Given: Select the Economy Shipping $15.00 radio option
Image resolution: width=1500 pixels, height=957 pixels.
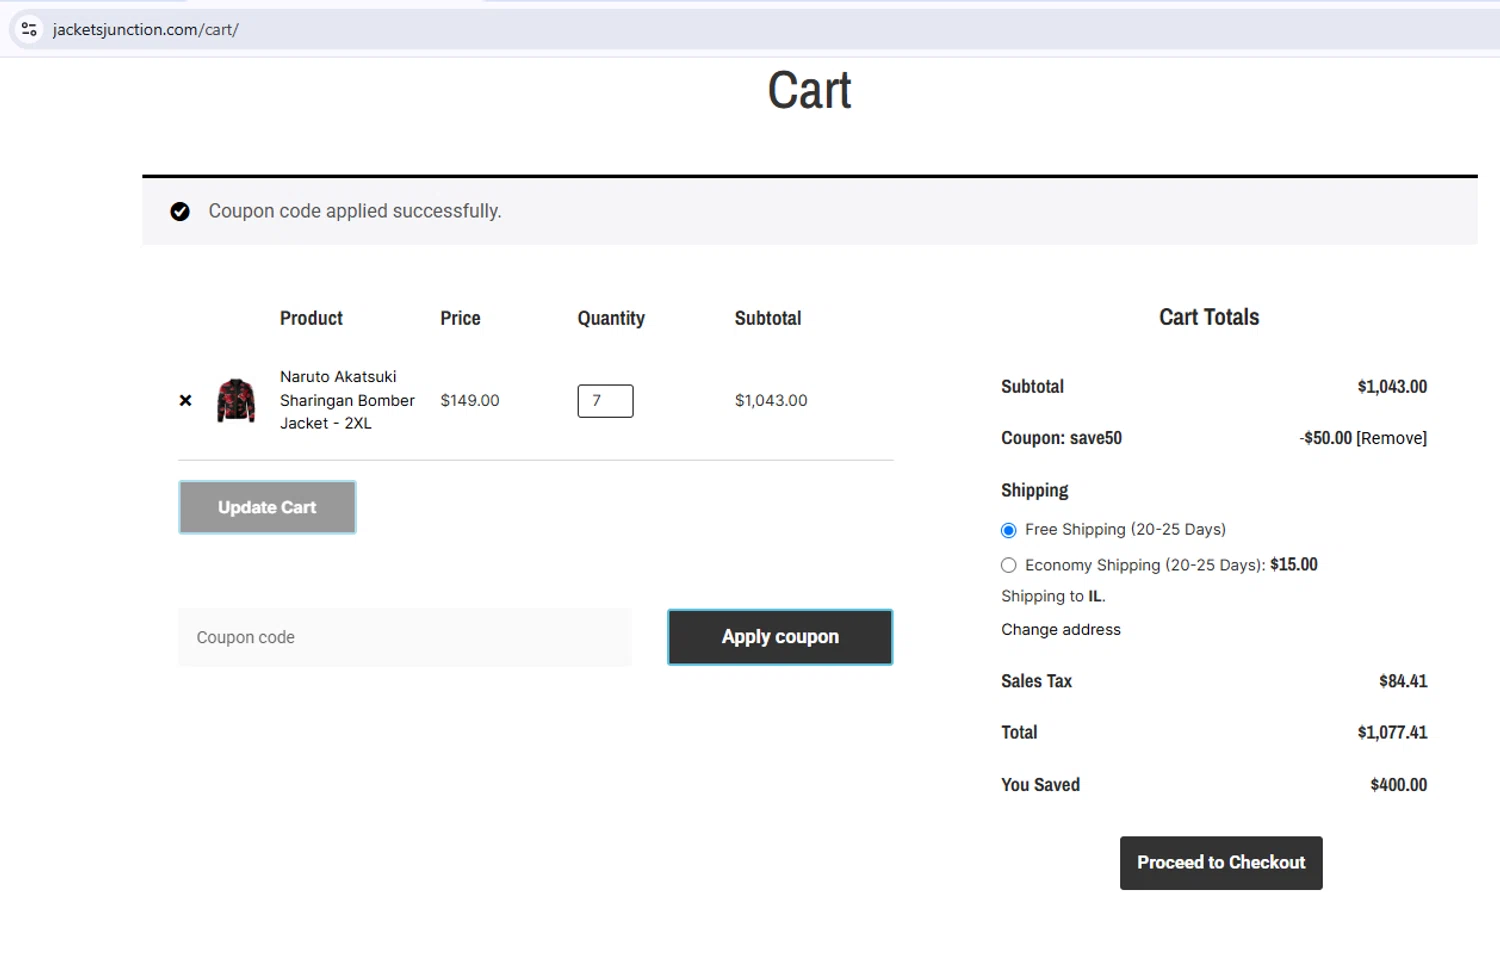Looking at the screenshot, I should (x=1008, y=565).
